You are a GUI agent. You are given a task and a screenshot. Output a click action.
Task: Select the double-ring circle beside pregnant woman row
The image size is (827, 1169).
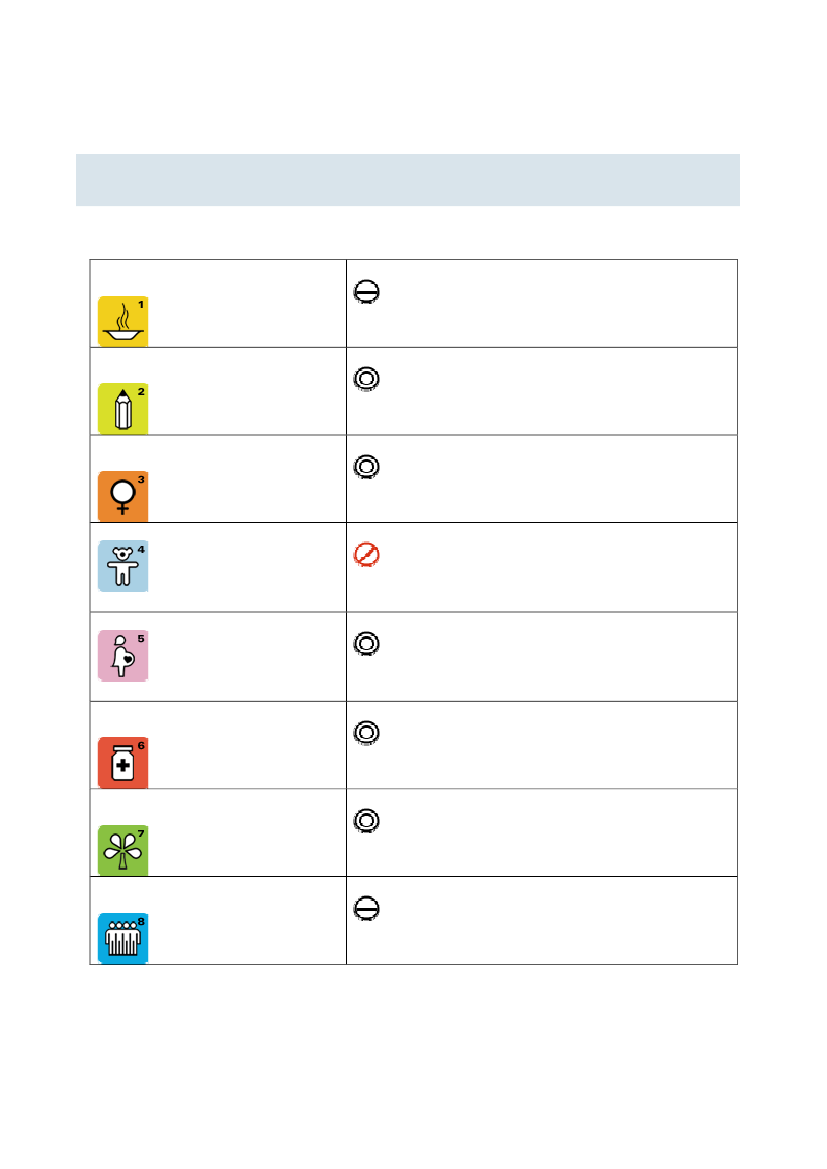[x=366, y=643]
